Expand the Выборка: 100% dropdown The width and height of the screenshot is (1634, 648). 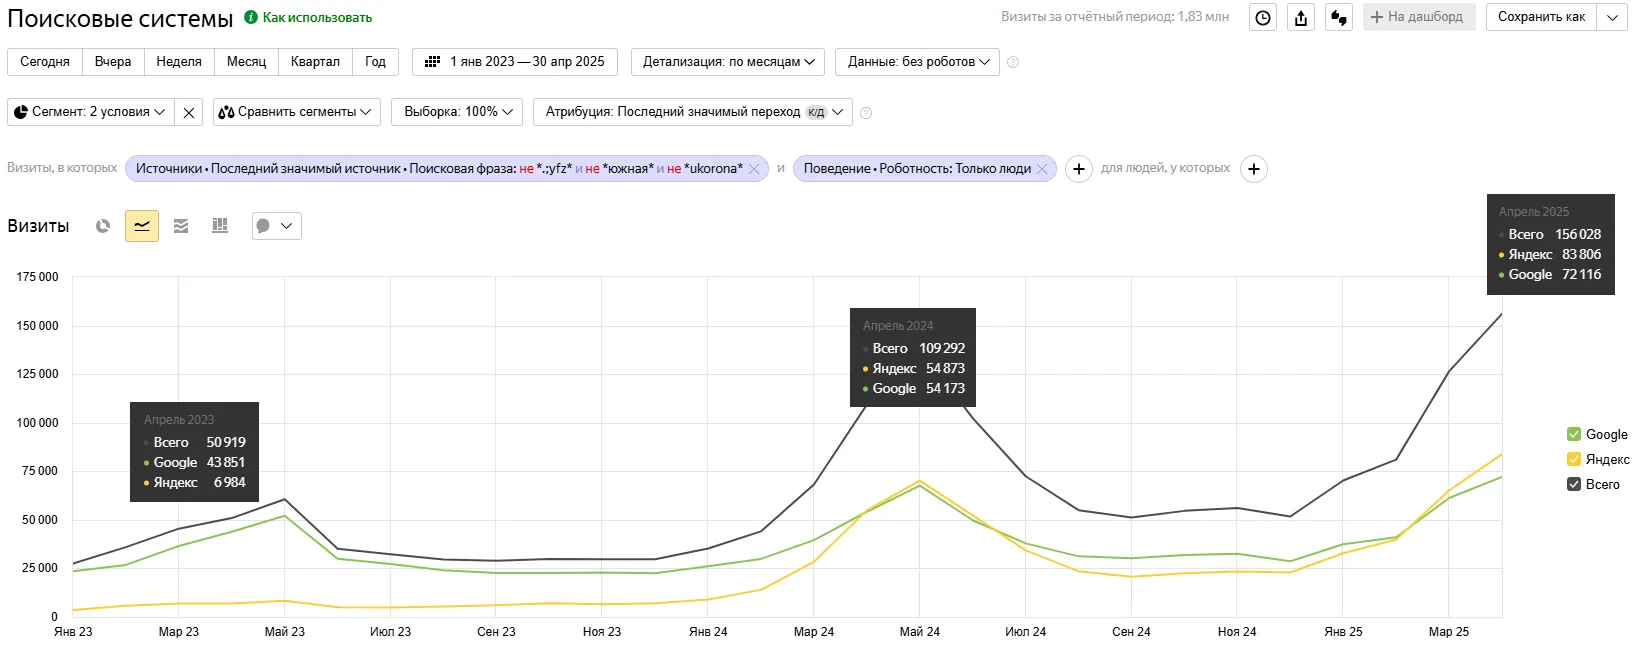[x=457, y=112]
